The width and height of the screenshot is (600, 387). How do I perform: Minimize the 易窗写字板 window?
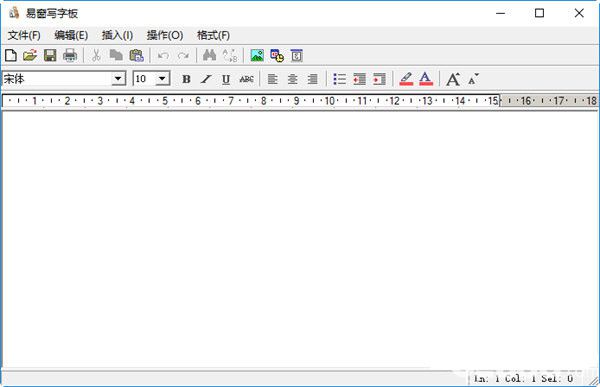click(x=501, y=13)
